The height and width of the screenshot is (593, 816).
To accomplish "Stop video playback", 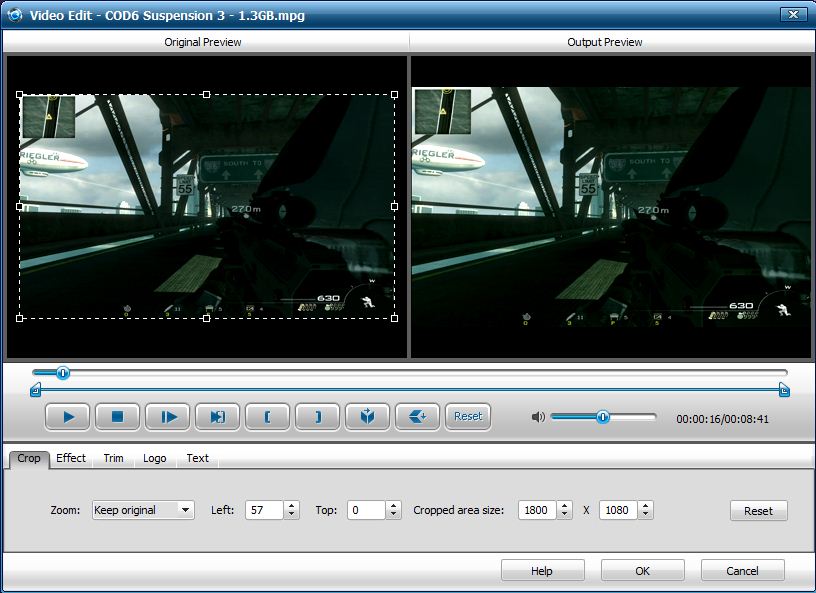I will coord(118,417).
